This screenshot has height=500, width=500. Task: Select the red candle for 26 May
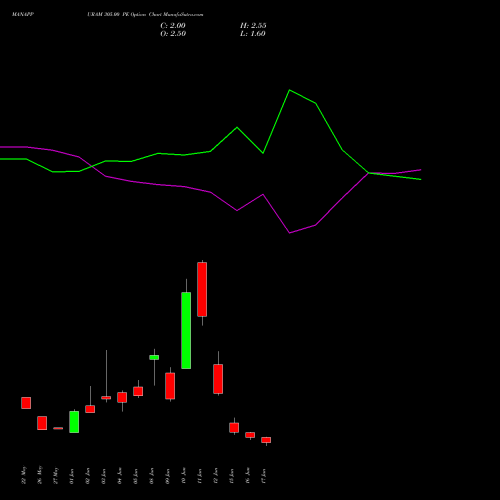click(x=42, y=423)
